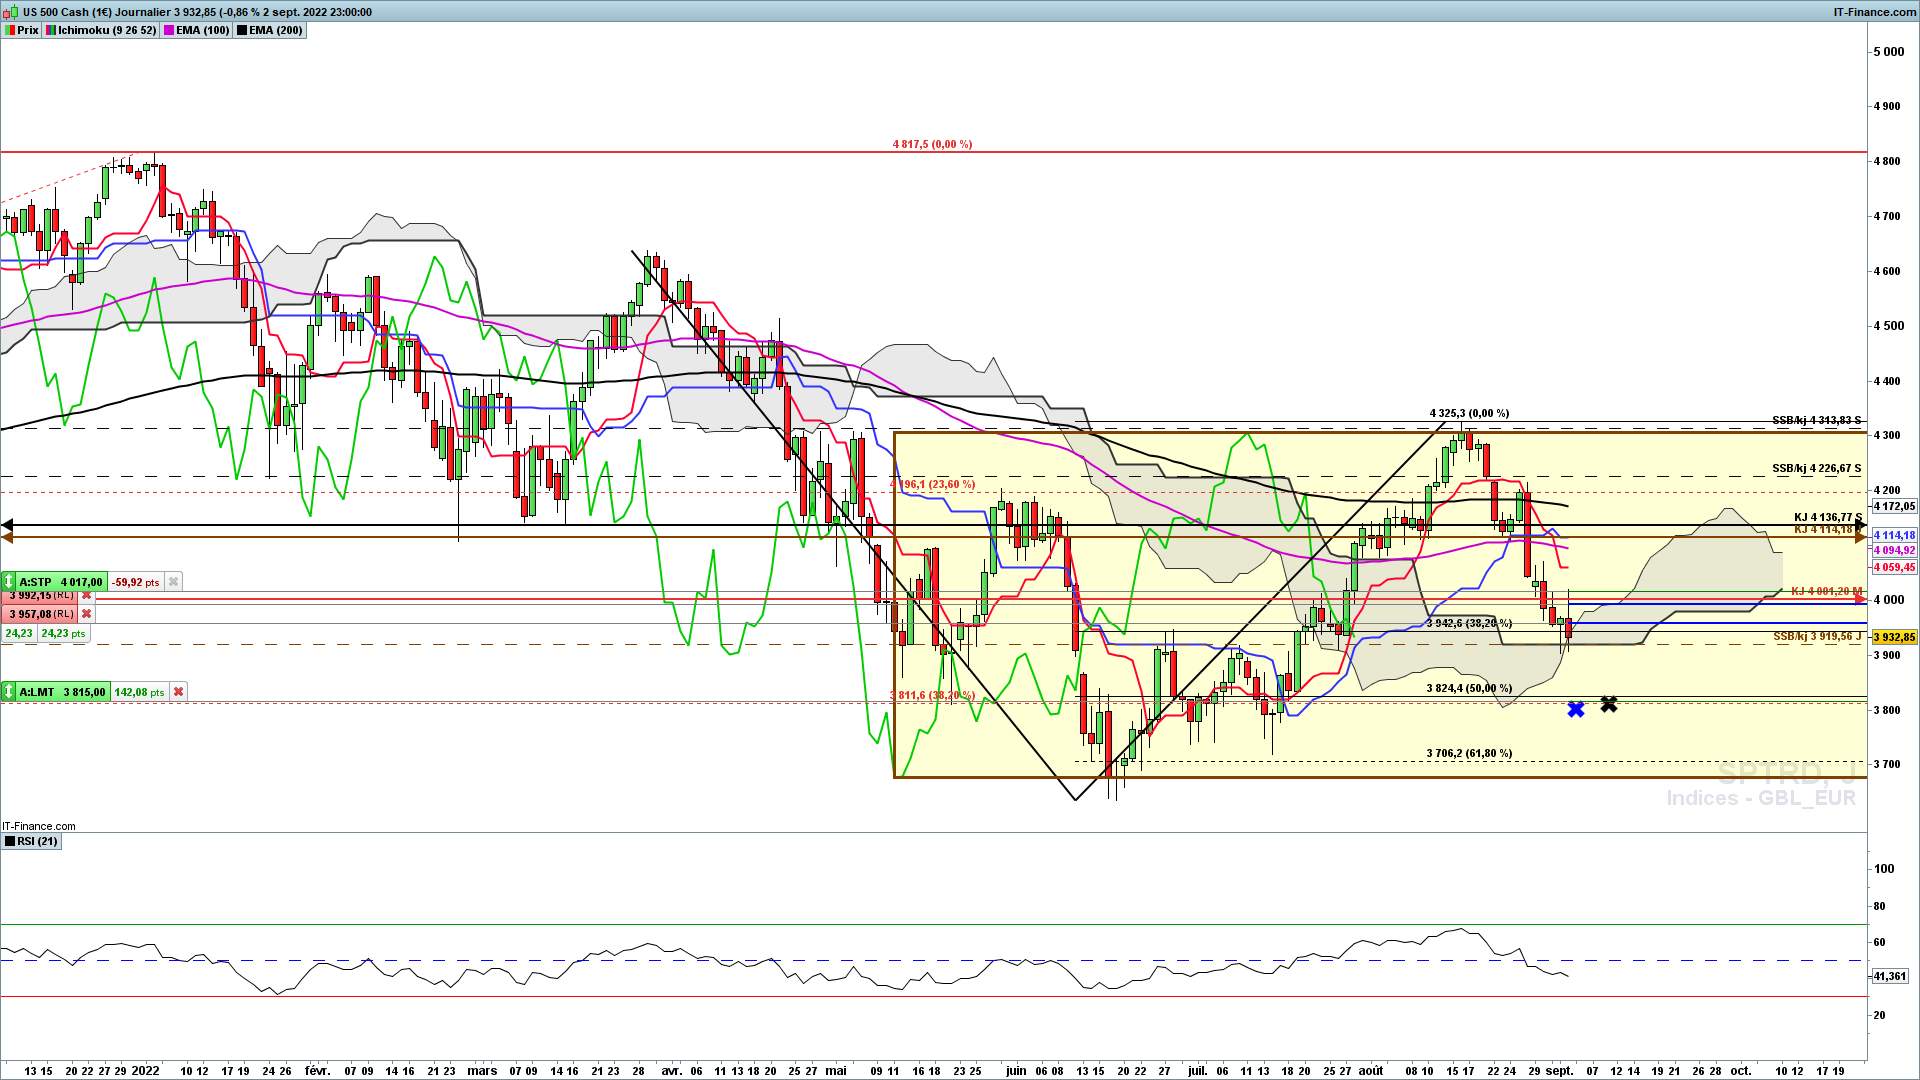
Task: Click the blue X marker on chart
Action: [x=1576, y=709]
